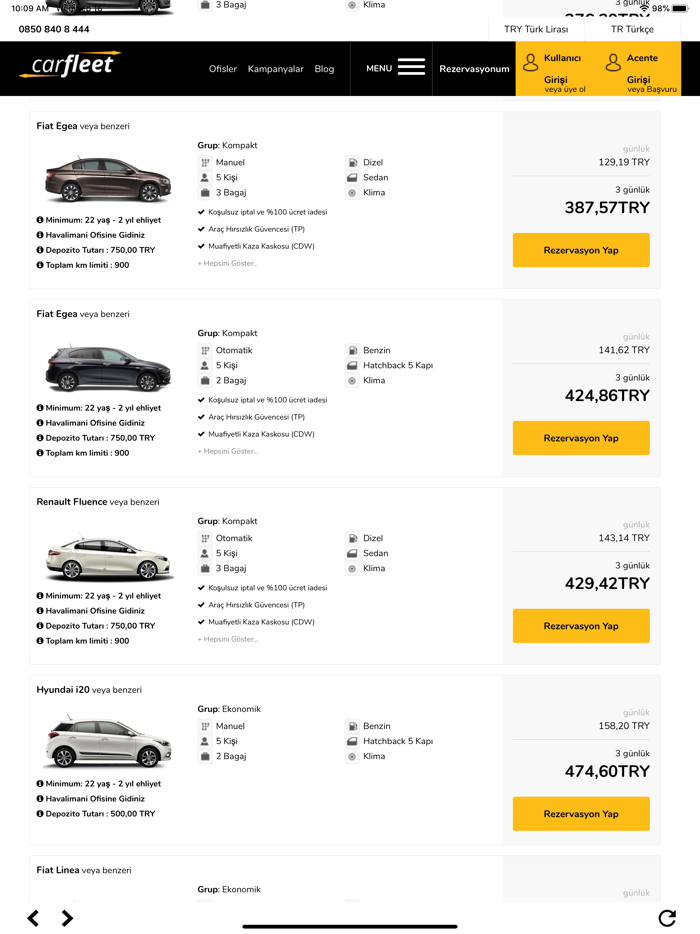Viewport: 700px width, 934px height.
Task: Click the reload page icon
Action: click(669, 918)
